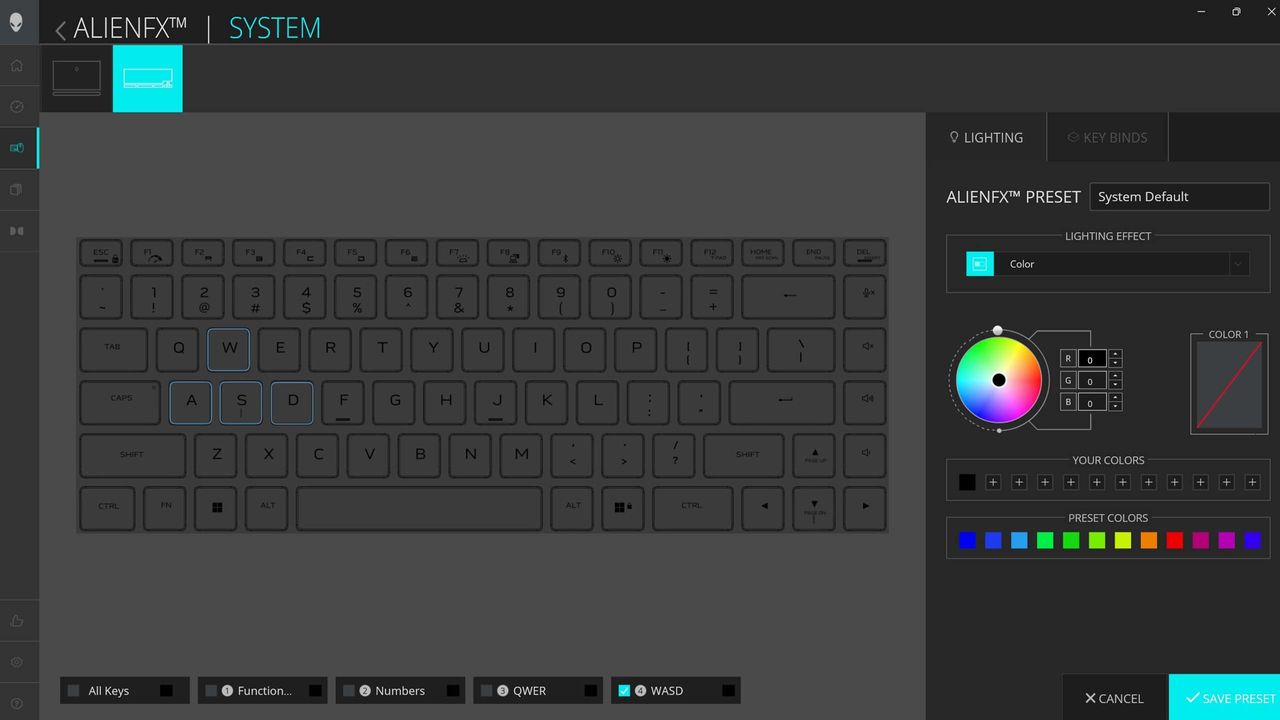Select the highlighted keyboard device thumbnail
The width and height of the screenshot is (1280, 720).
coord(148,78)
